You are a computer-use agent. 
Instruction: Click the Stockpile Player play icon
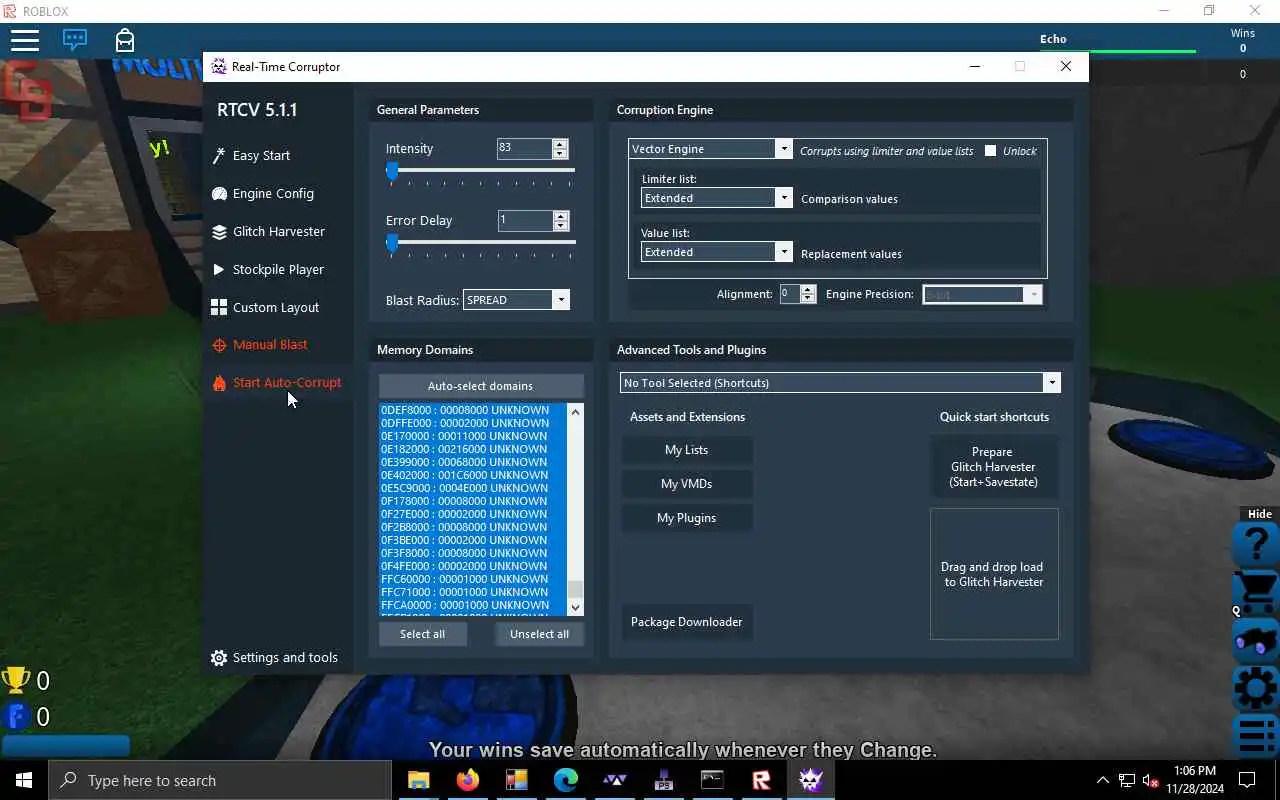219,270
